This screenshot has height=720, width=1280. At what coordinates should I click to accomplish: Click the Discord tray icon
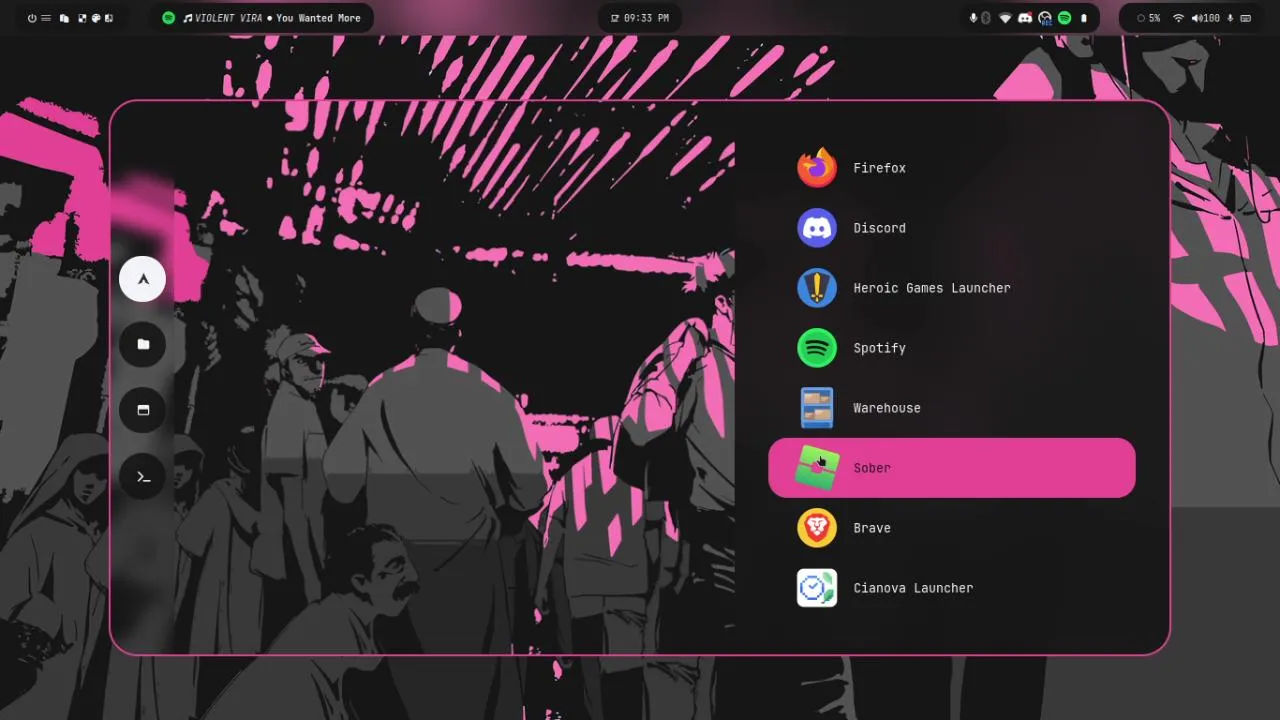click(1025, 18)
